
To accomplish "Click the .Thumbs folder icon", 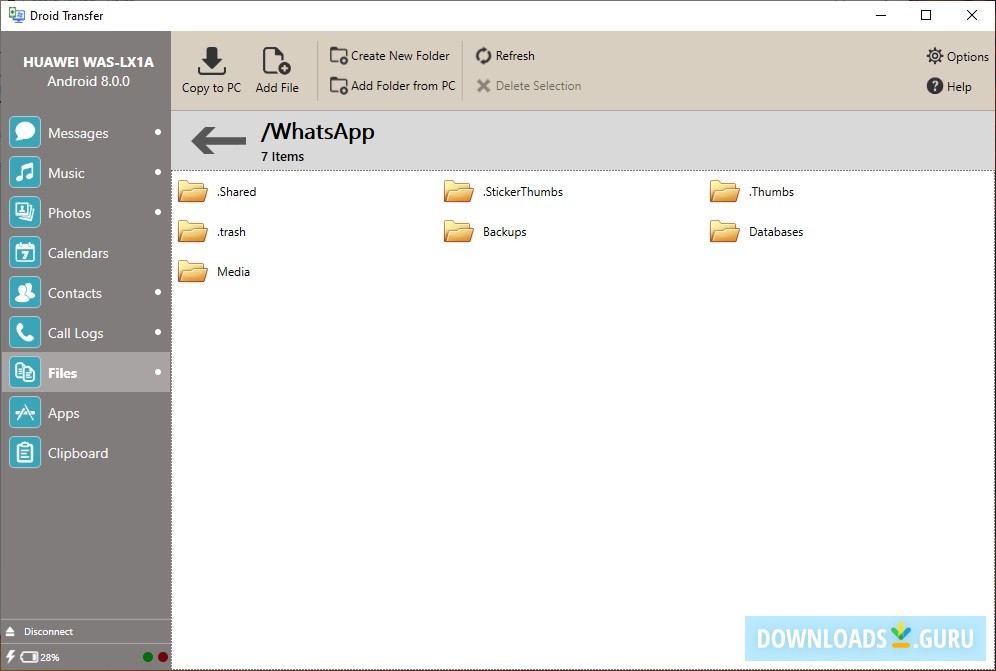I will (x=725, y=191).
